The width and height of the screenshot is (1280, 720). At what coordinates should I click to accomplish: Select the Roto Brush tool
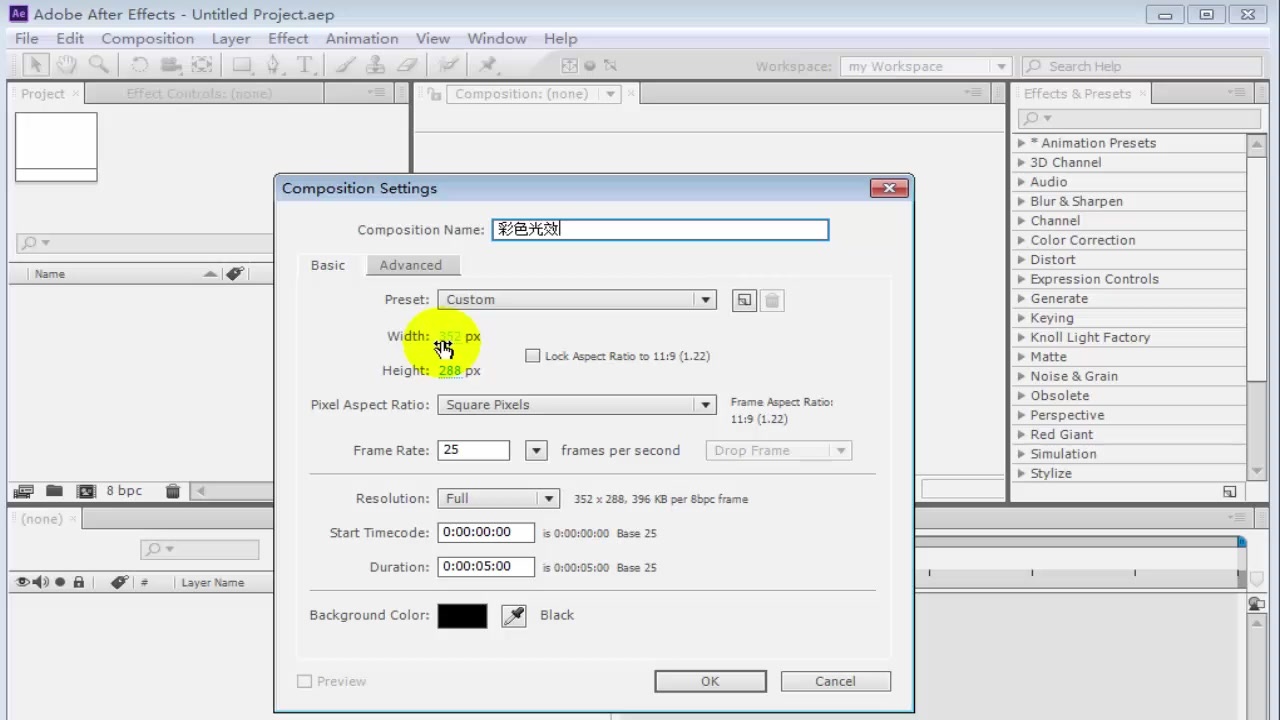click(x=449, y=65)
